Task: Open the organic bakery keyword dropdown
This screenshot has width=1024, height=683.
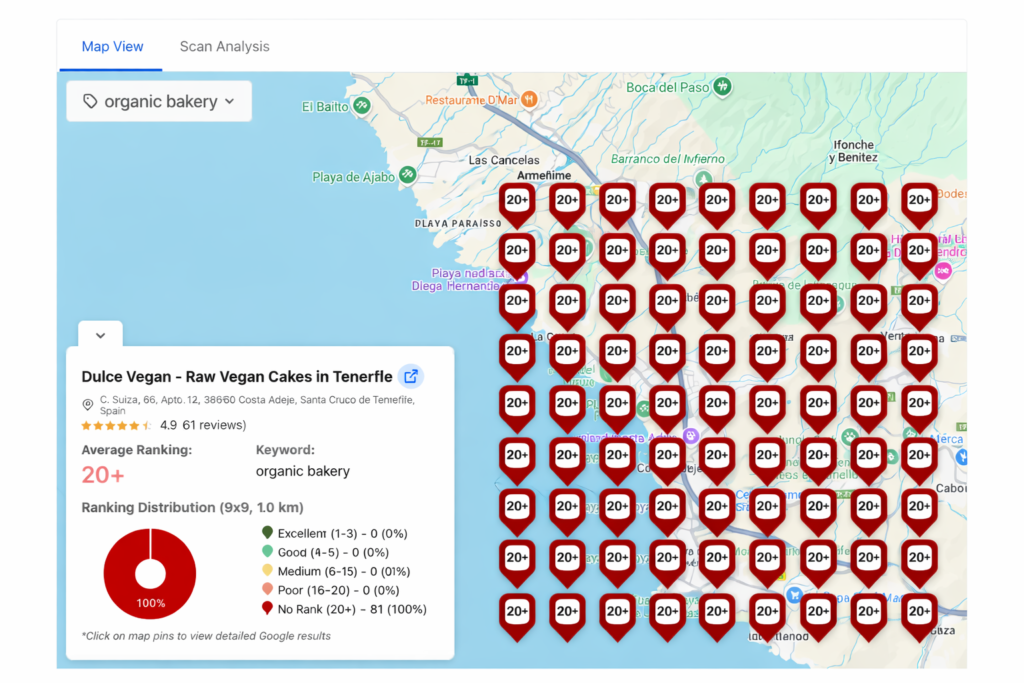Action: pos(160,101)
